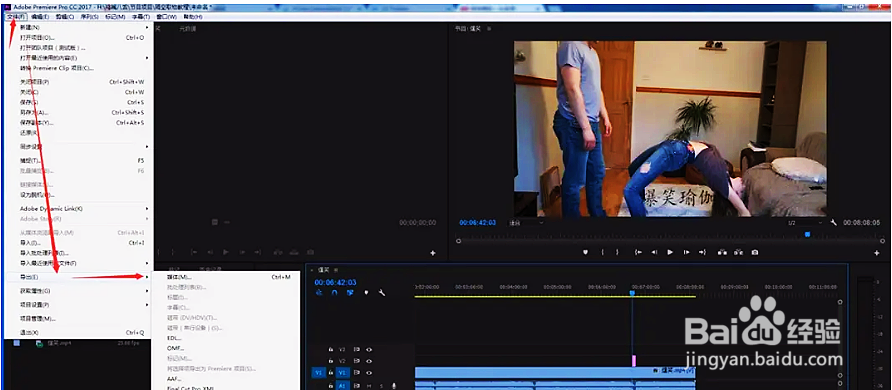Mark Out point in Program monitor
Image resolution: width=892 pixels, height=390 pixels.
[617, 252]
